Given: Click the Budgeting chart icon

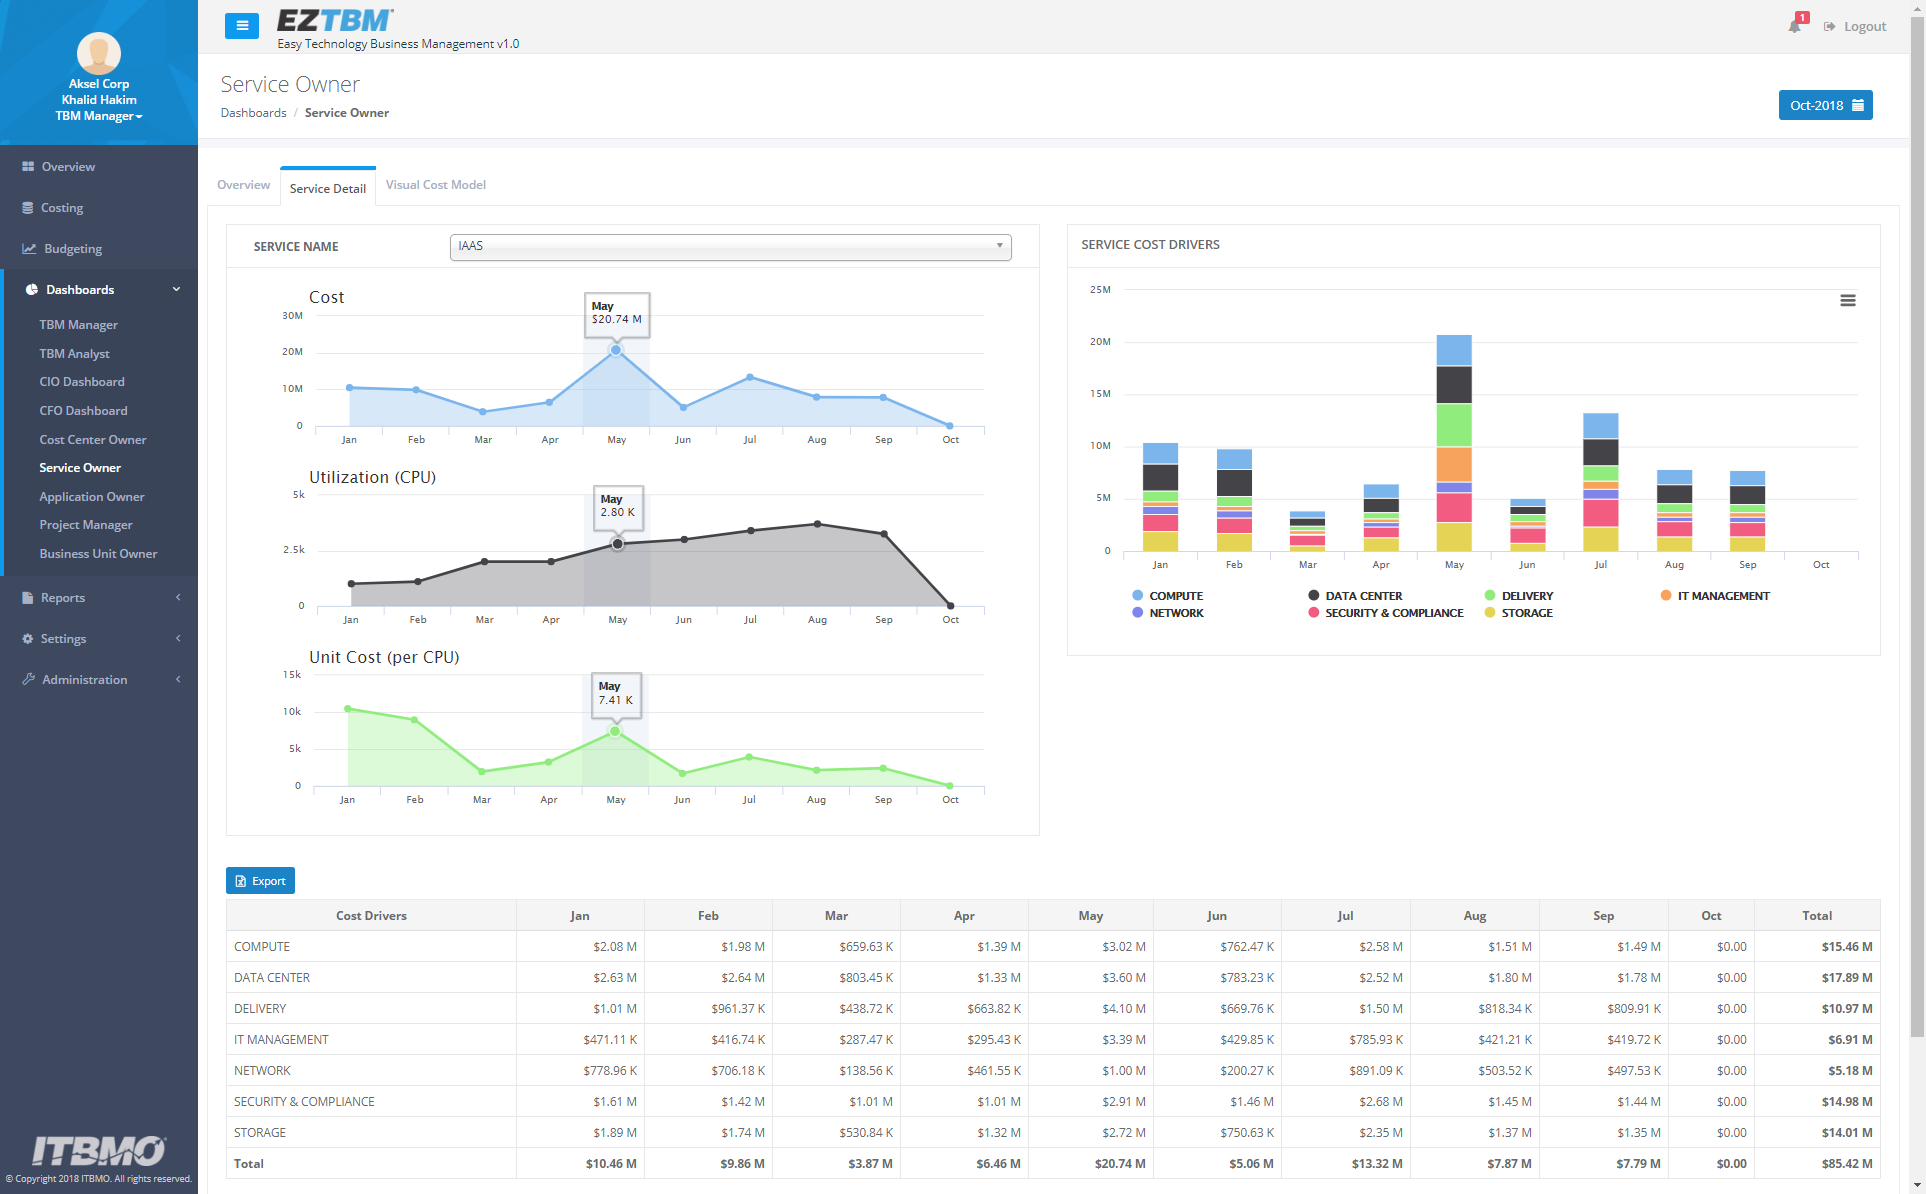Looking at the screenshot, I should [29, 249].
